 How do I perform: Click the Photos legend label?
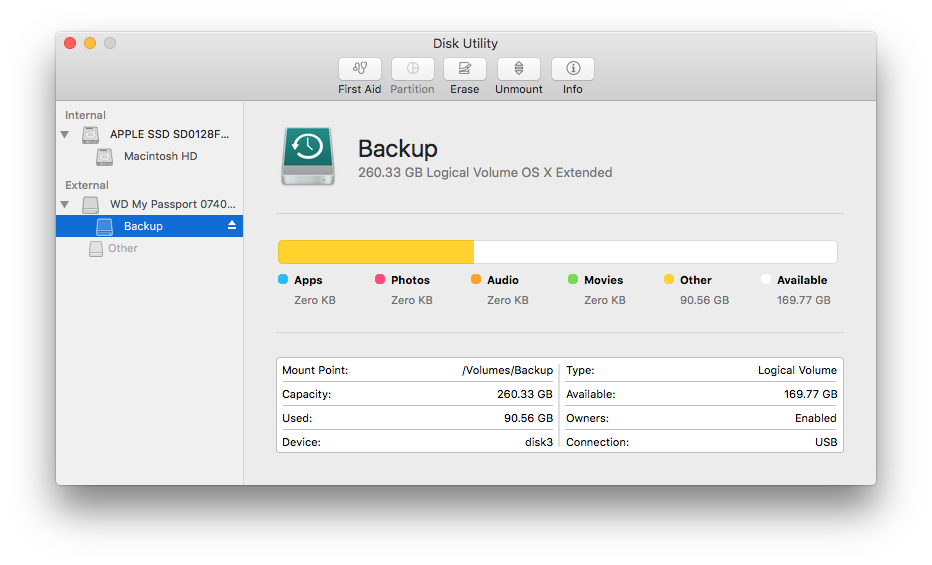pos(410,280)
